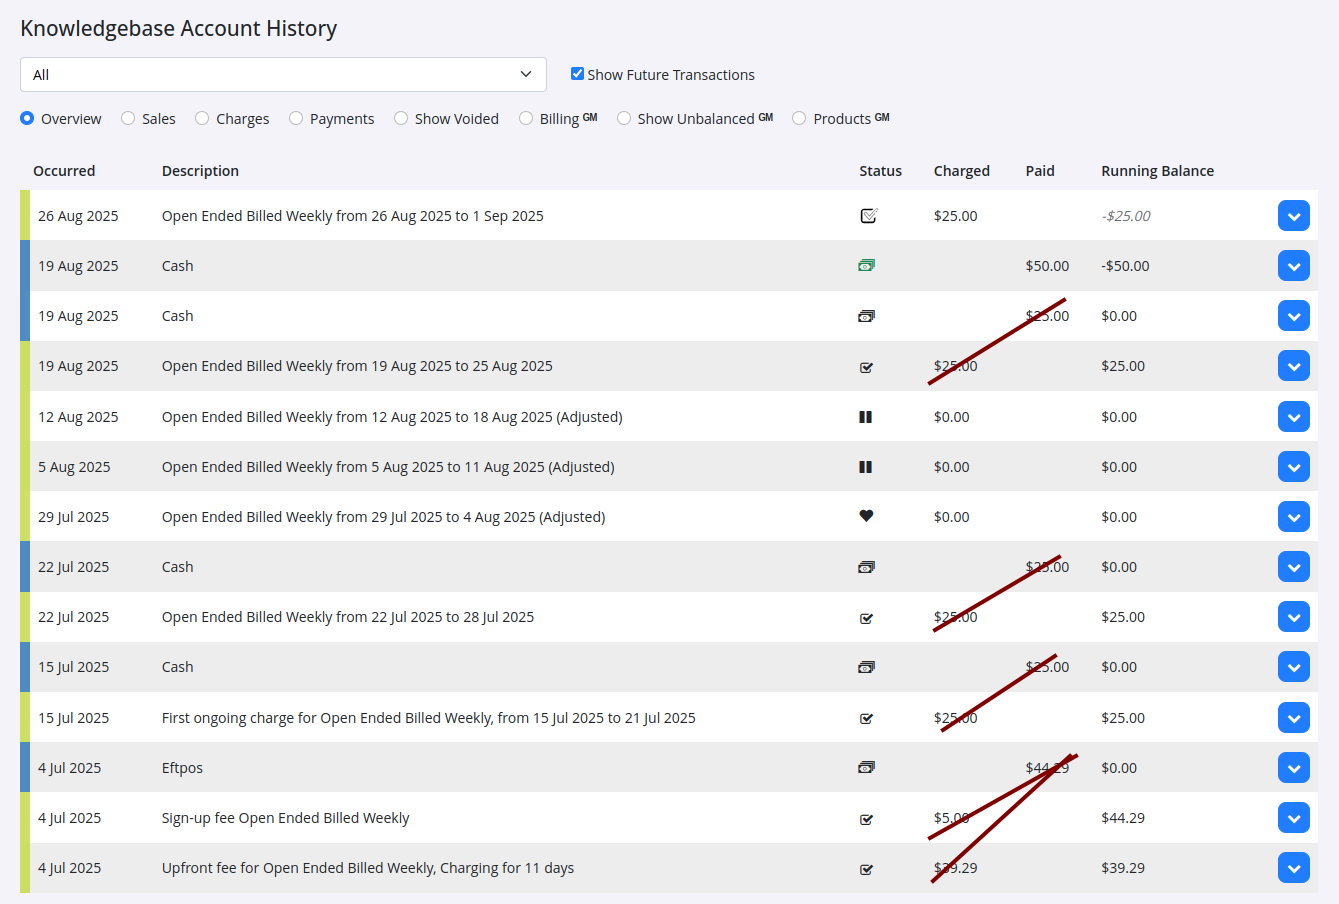
Task: Click the checkmark icon in the Sign-up fee row
Action: [866, 818]
